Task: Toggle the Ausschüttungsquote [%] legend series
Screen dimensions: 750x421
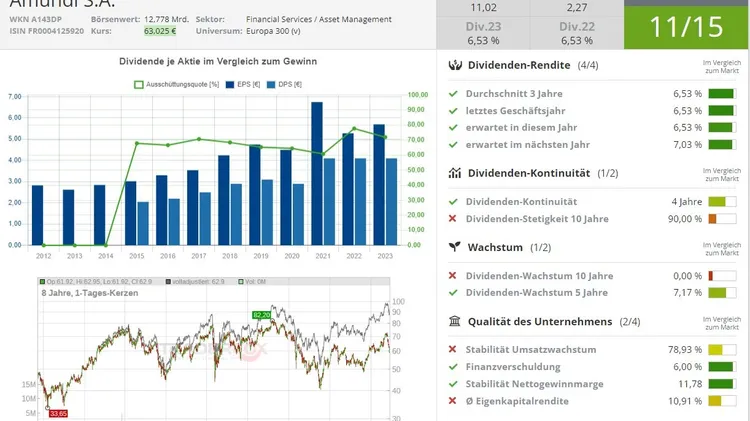Action: click(x=176, y=85)
